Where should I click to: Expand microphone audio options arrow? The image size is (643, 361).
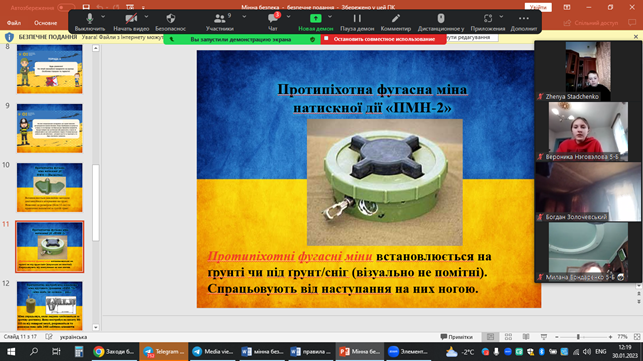pyautogui.click(x=103, y=17)
